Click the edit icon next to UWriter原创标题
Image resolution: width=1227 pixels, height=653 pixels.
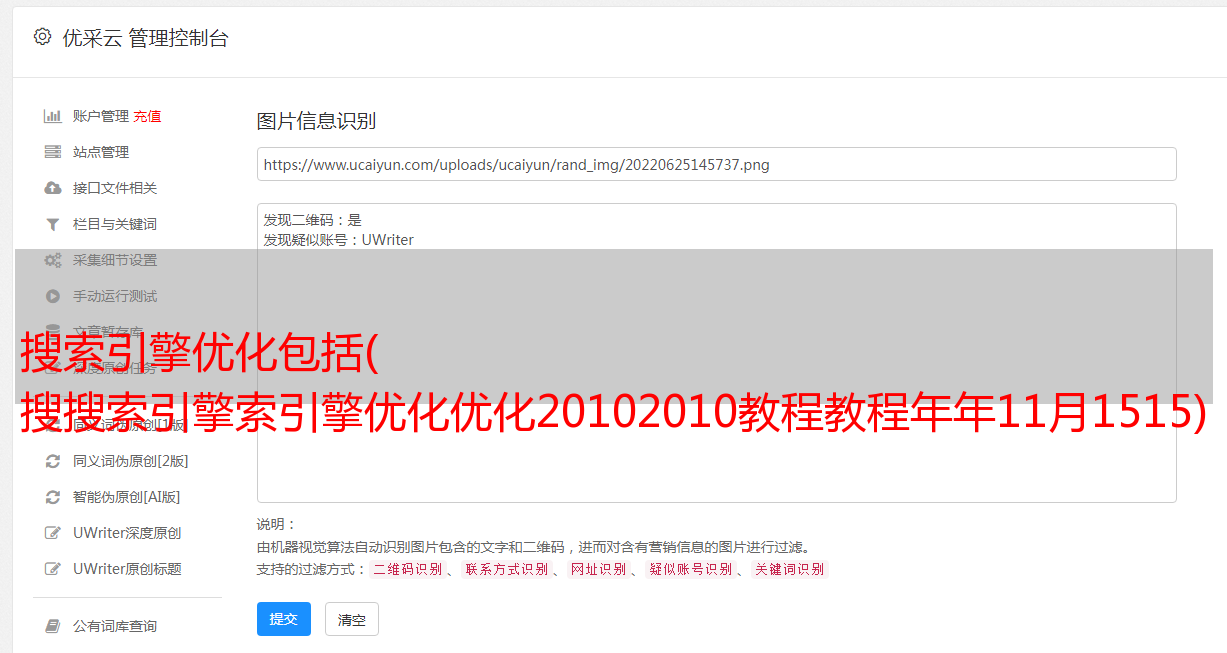[53, 569]
